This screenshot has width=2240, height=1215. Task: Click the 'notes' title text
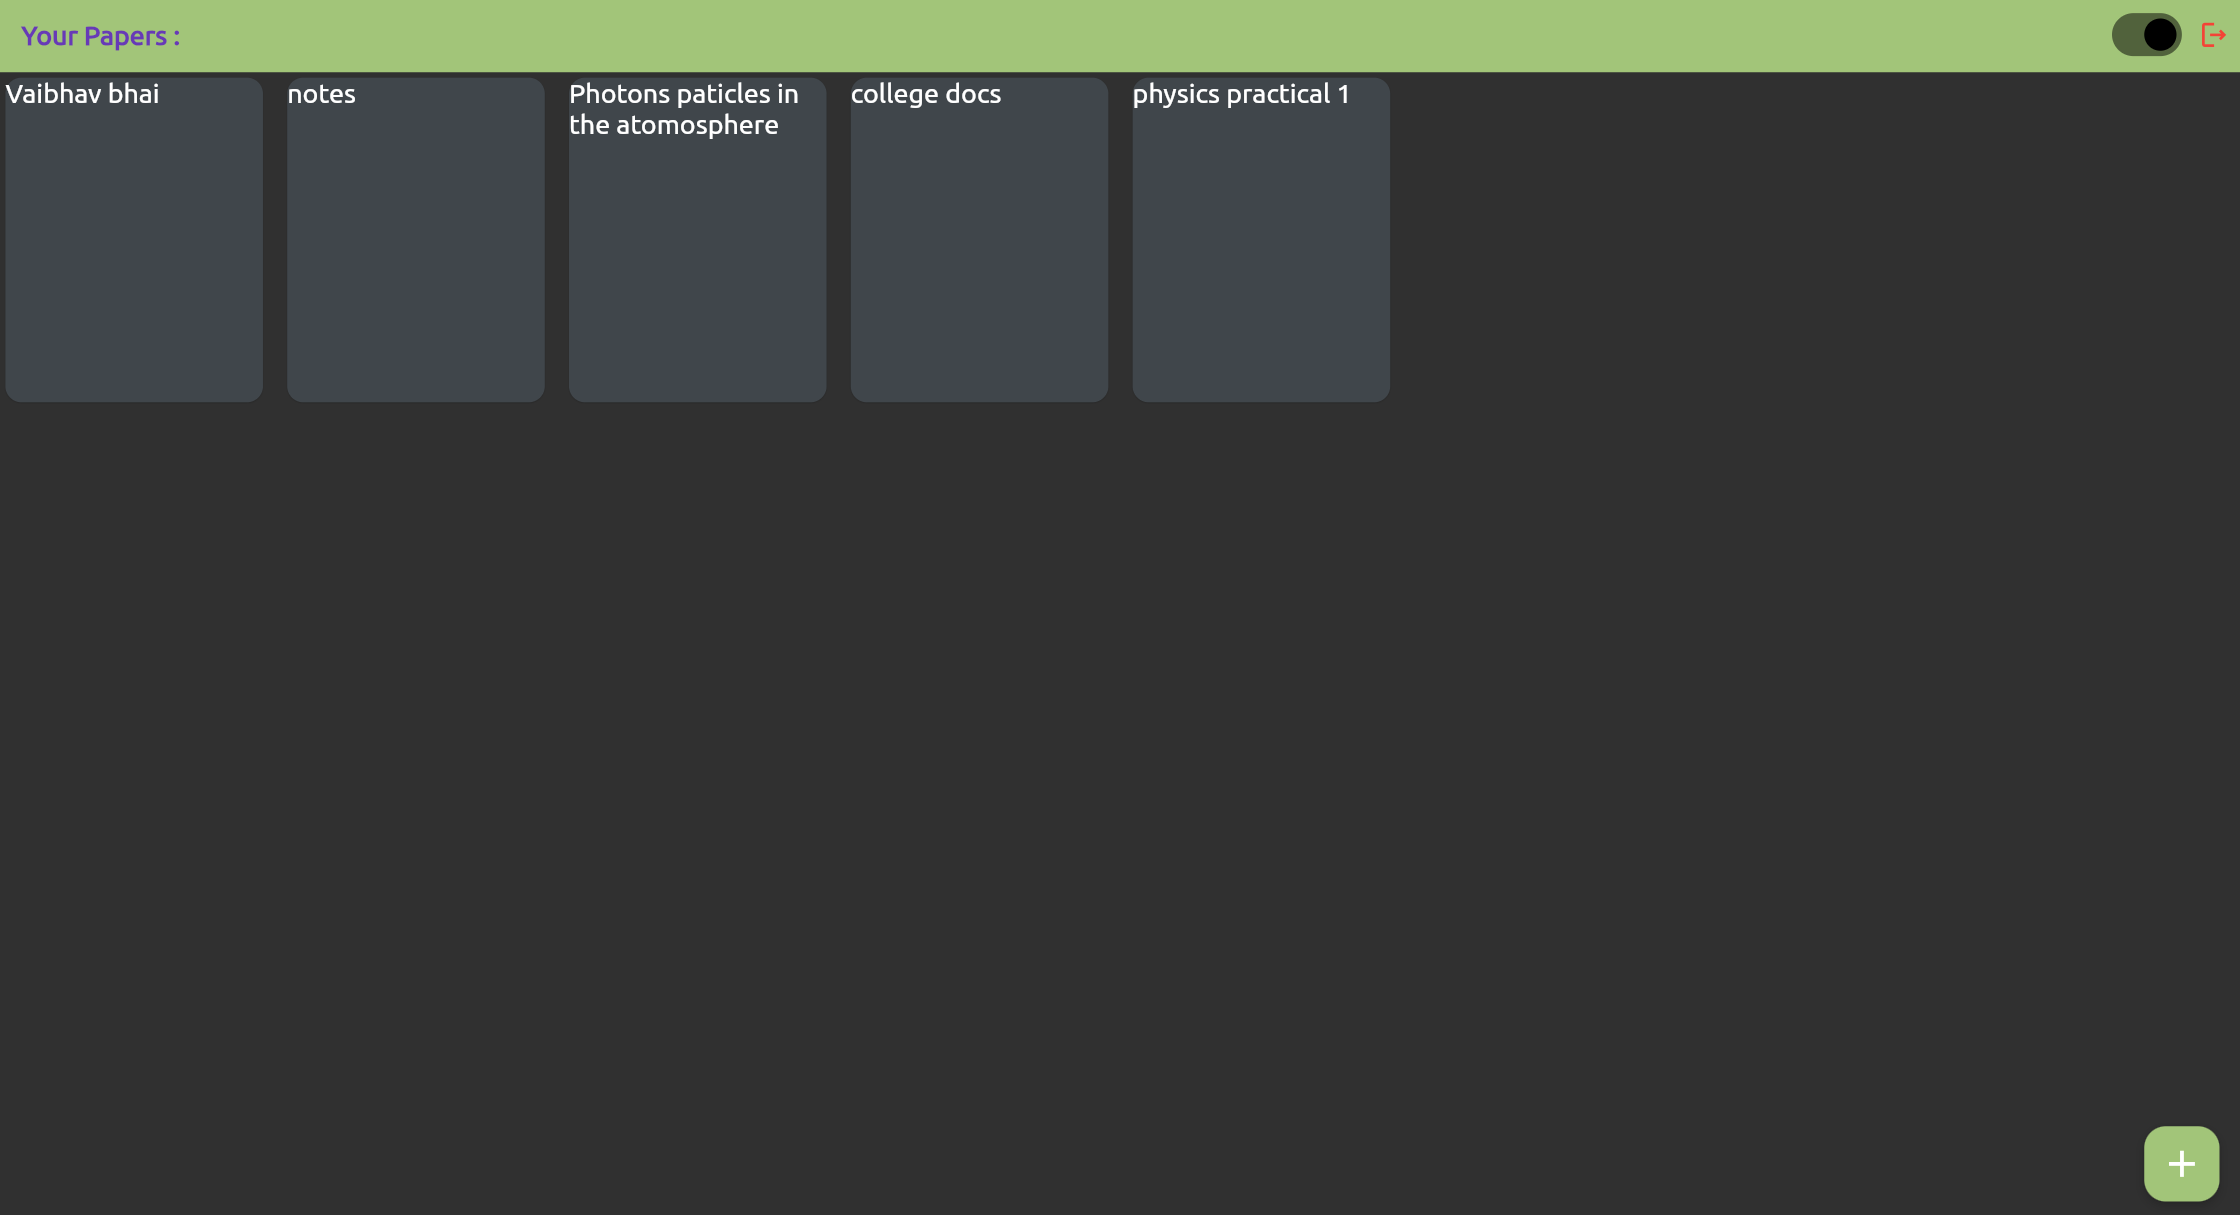321,94
